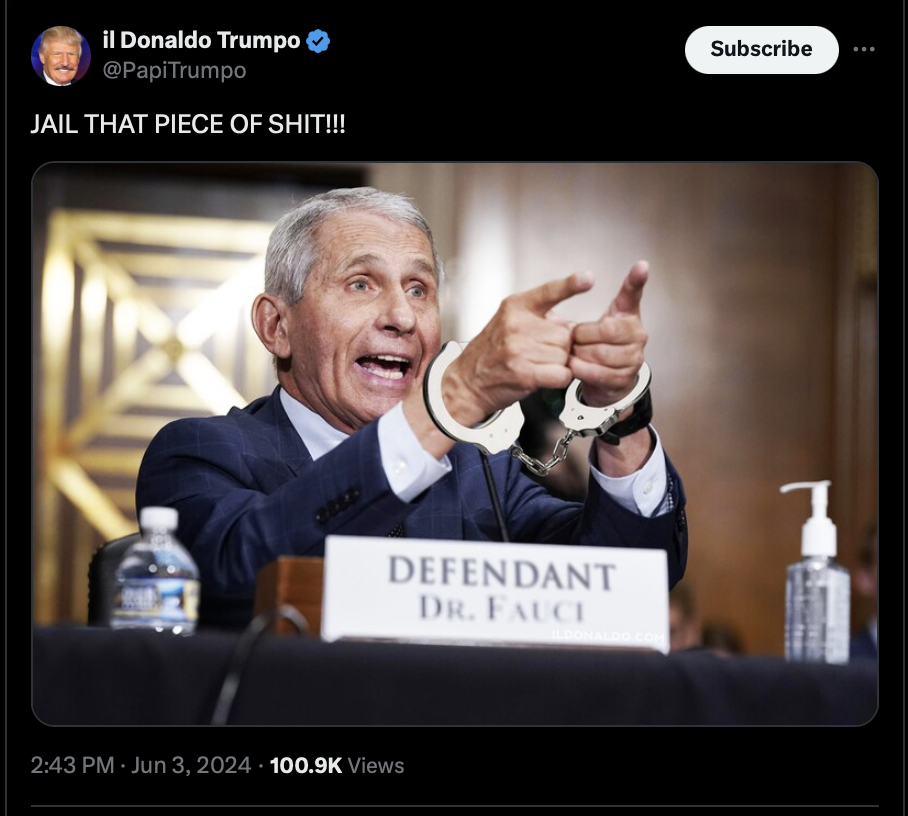Click the 2:43 PM timestamp
Screen dimensions: 908x816
(72, 765)
